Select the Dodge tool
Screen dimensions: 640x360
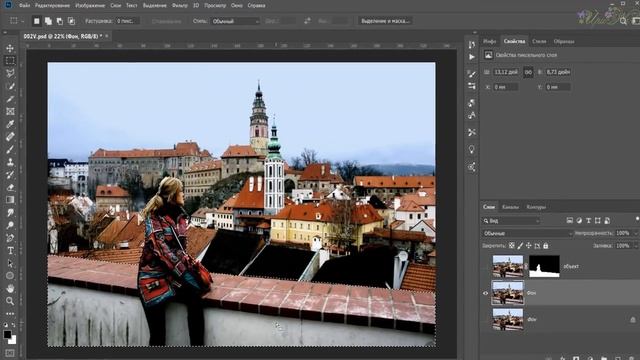point(10,225)
